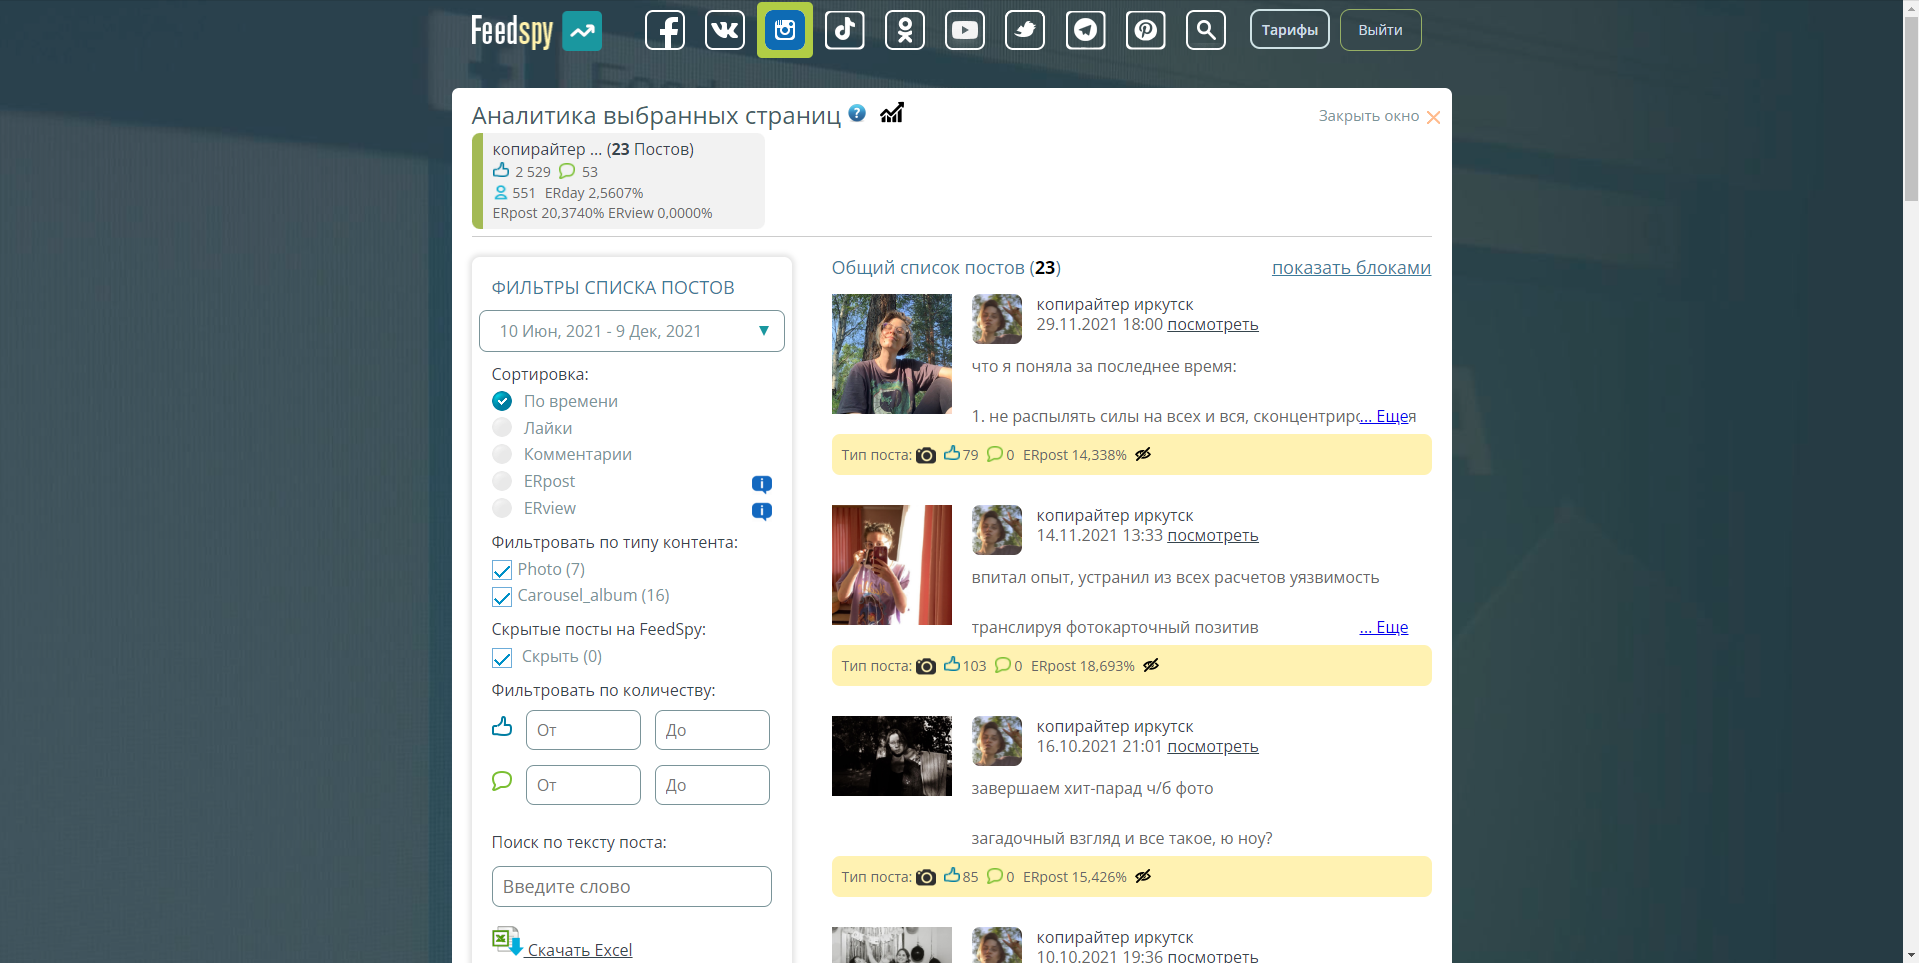
Task: Click the camera post type icon for 29.11.2021 post
Action: click(926, 455)
